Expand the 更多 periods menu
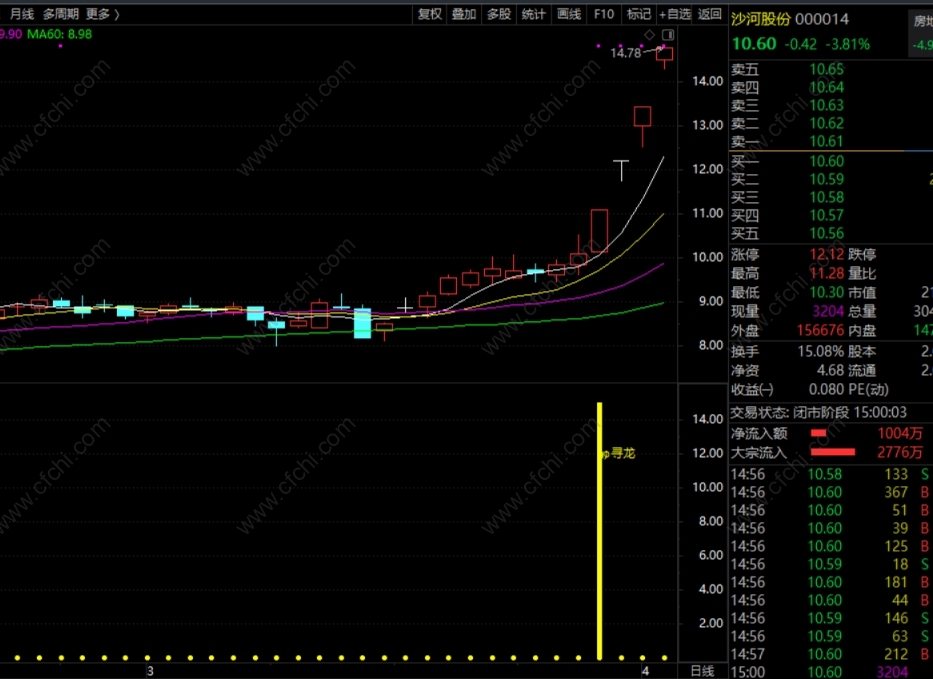Screen dimensions: 933x679 pos(102,14)
